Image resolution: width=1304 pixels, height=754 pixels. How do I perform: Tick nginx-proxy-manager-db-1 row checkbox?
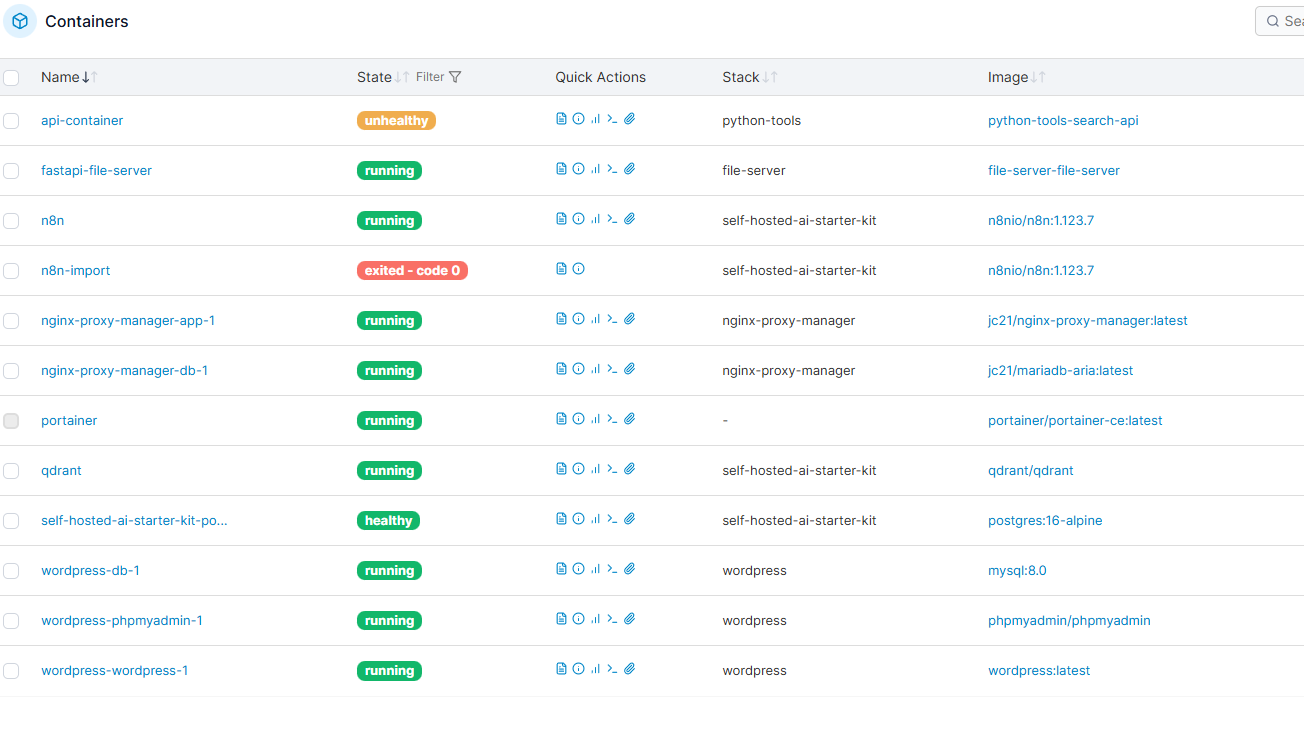(x=11, y=371)
